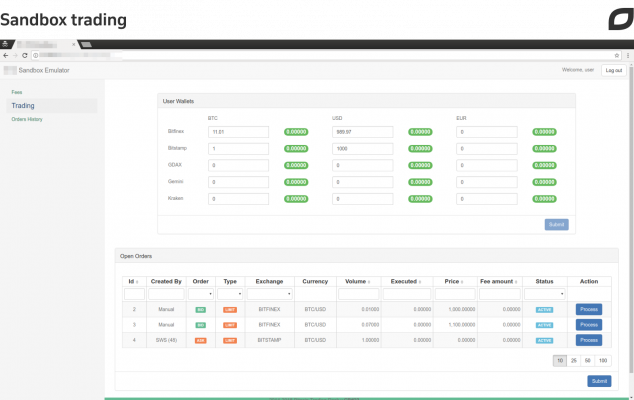This screenshot has width=634, height=400.
Task: Submit the User Wallets form
Action: (556, 224)
